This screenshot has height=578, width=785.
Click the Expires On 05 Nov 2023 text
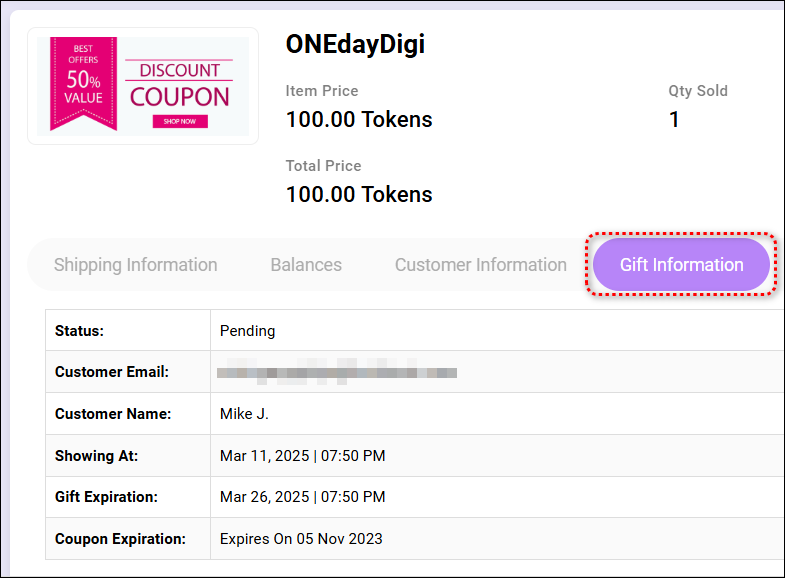tap(301, 539)
